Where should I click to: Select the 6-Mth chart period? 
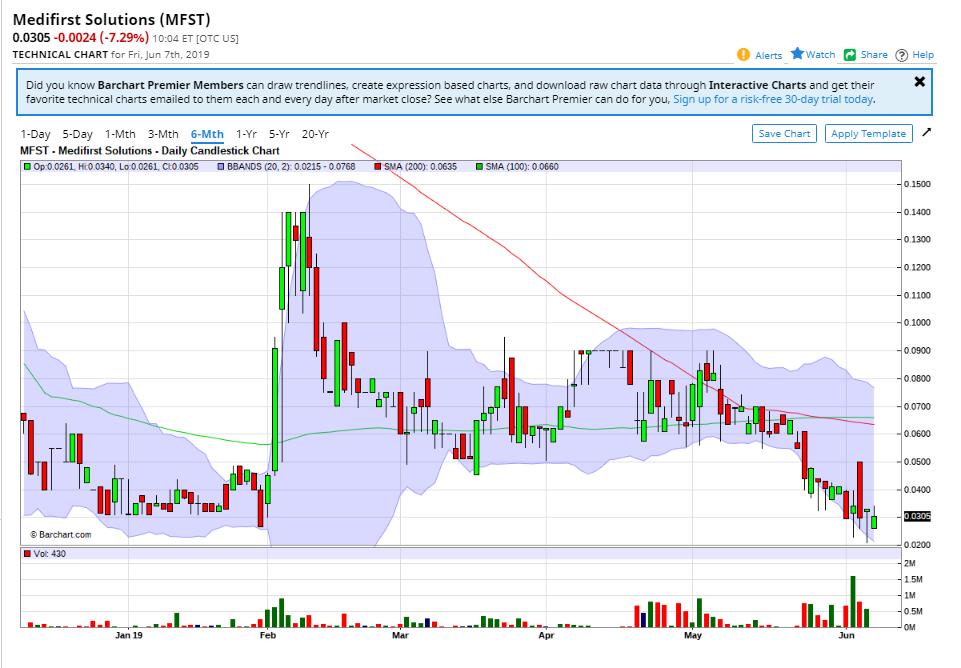(207, 134)
